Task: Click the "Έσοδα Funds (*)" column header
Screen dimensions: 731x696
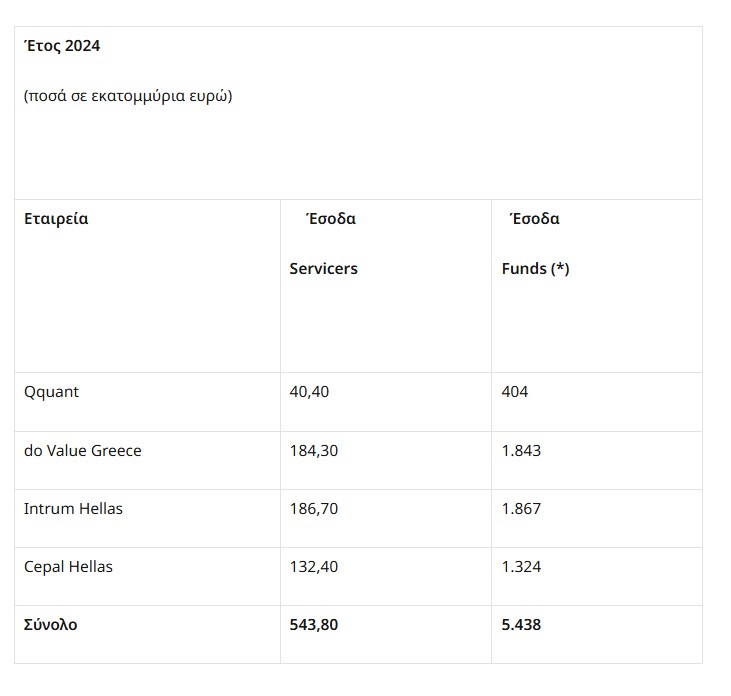Action: point(535,243)
